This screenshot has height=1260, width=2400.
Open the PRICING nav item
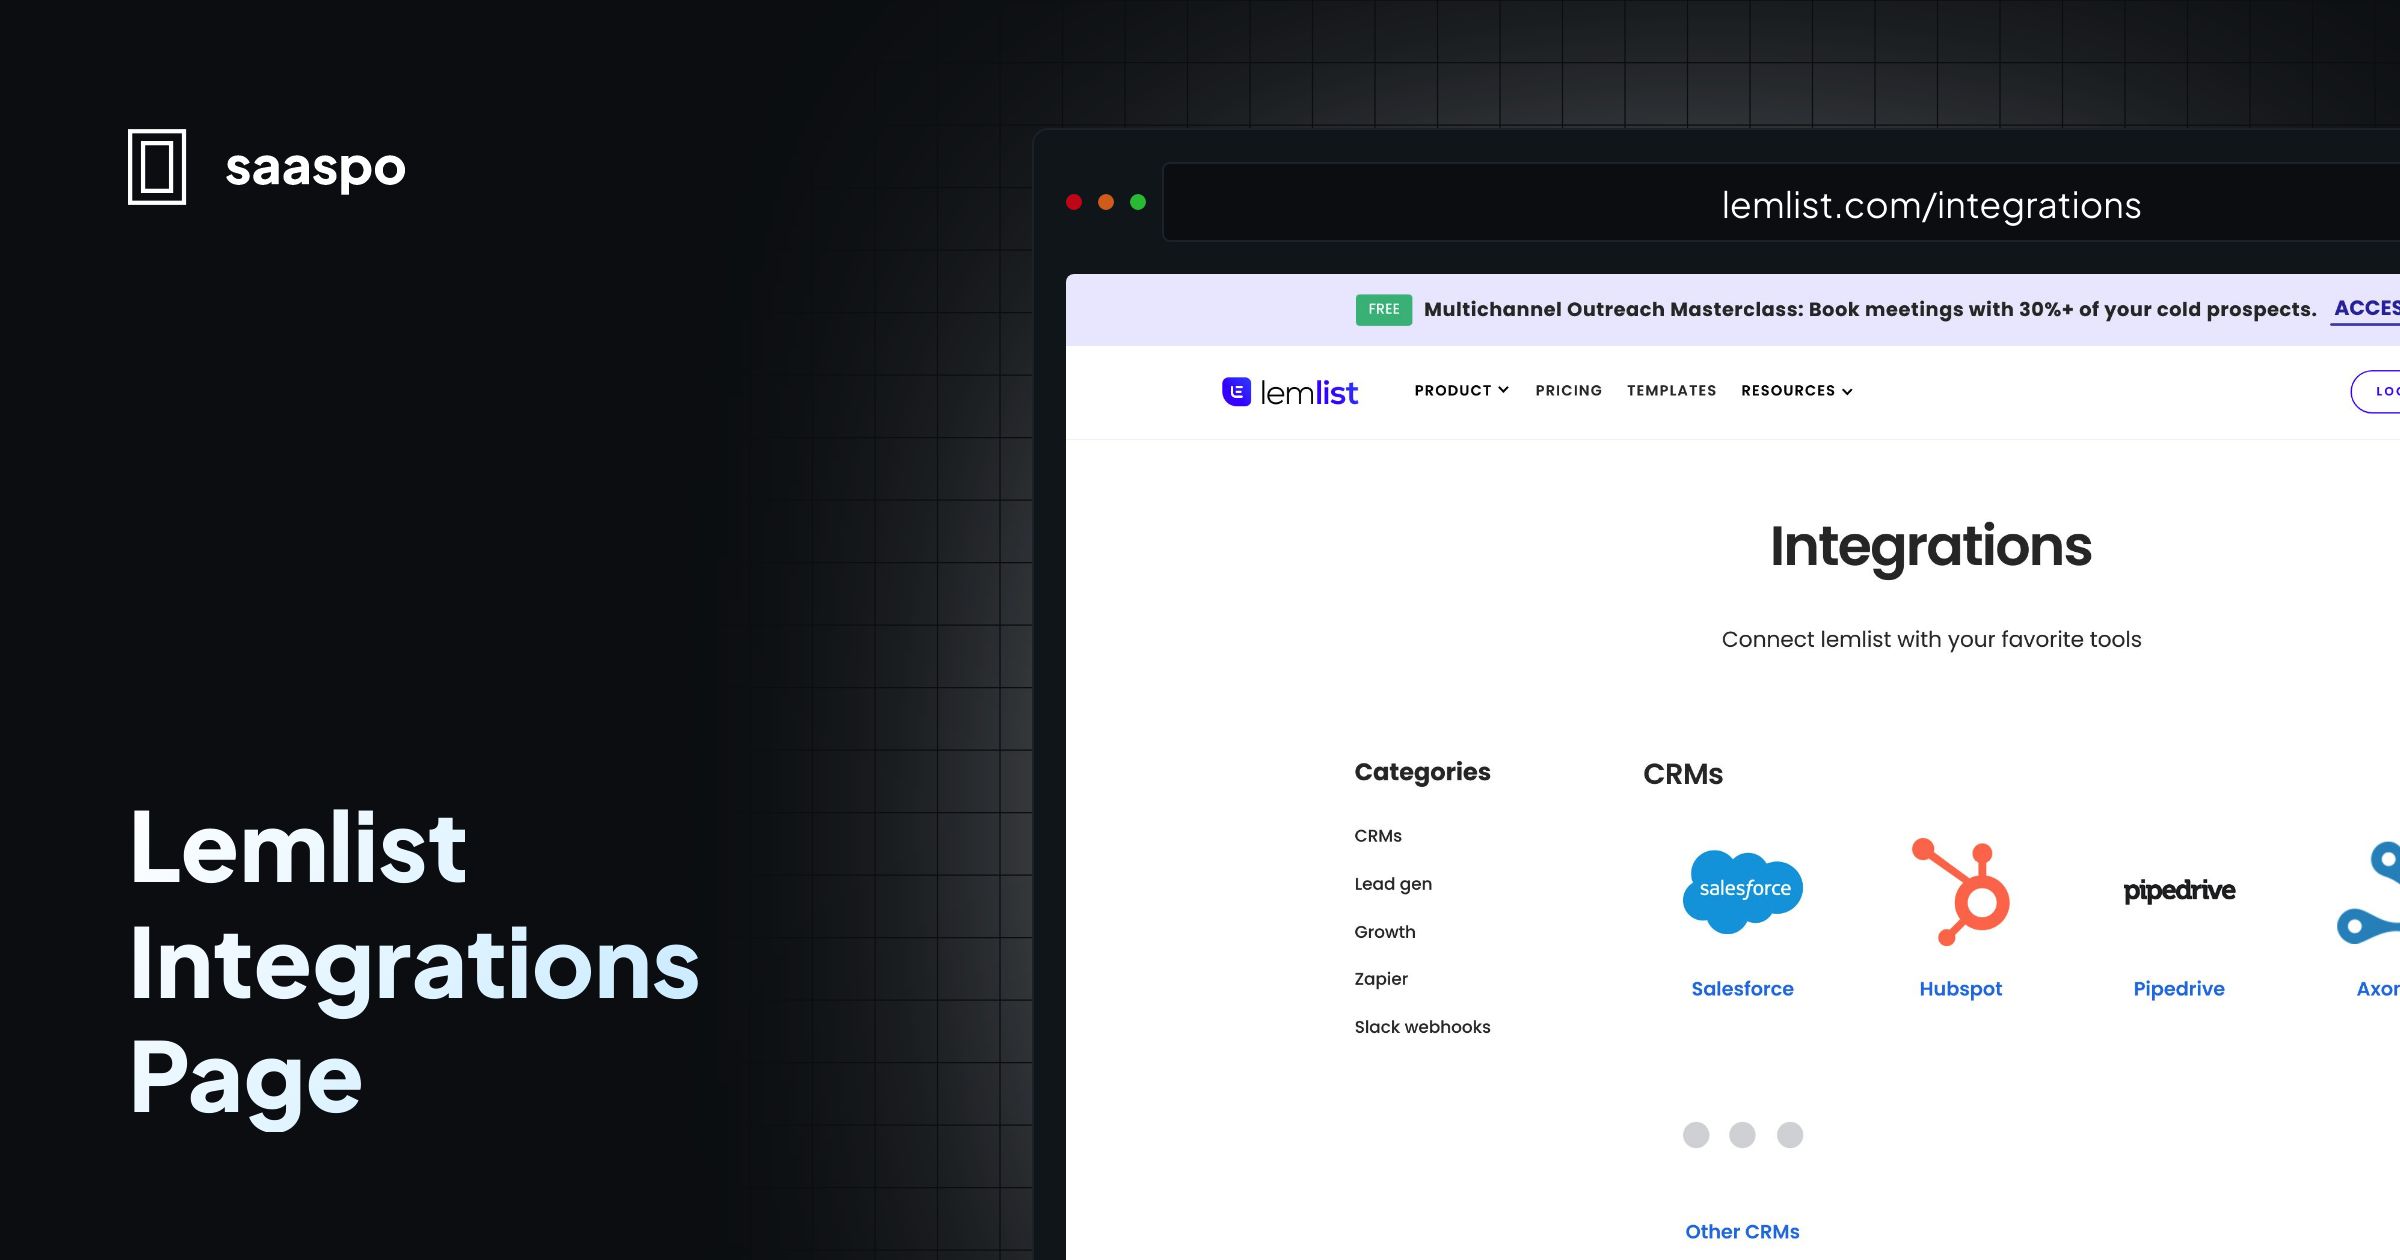[1568, 391]
